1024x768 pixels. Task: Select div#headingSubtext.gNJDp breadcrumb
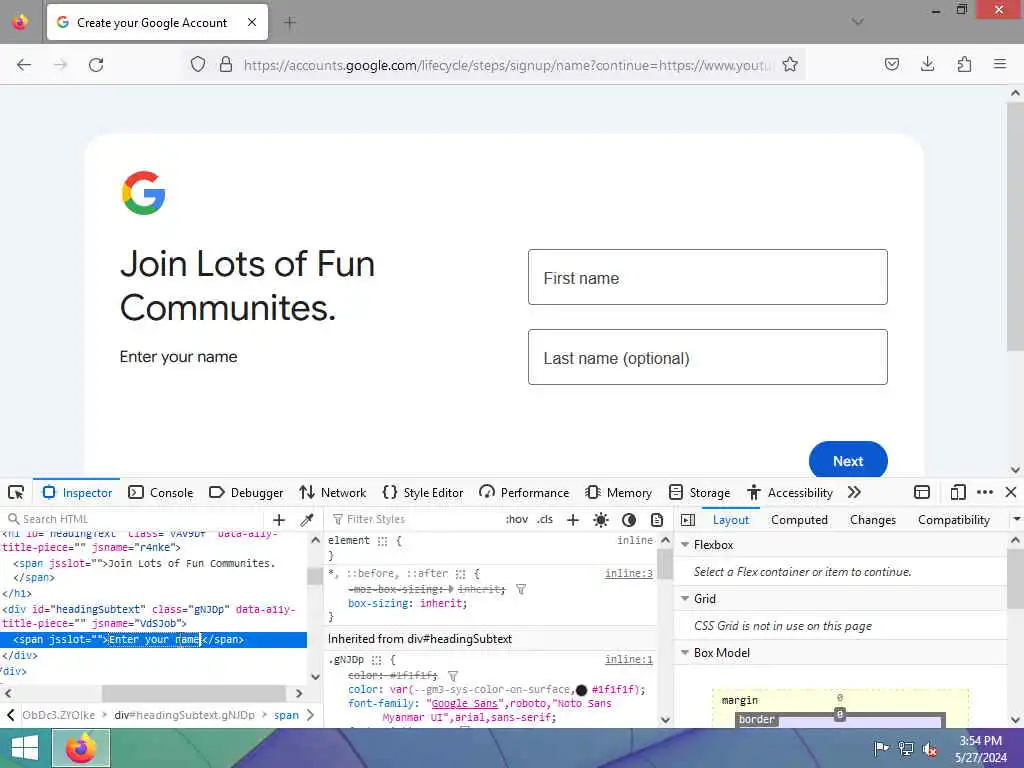click(x=184, y=715)
